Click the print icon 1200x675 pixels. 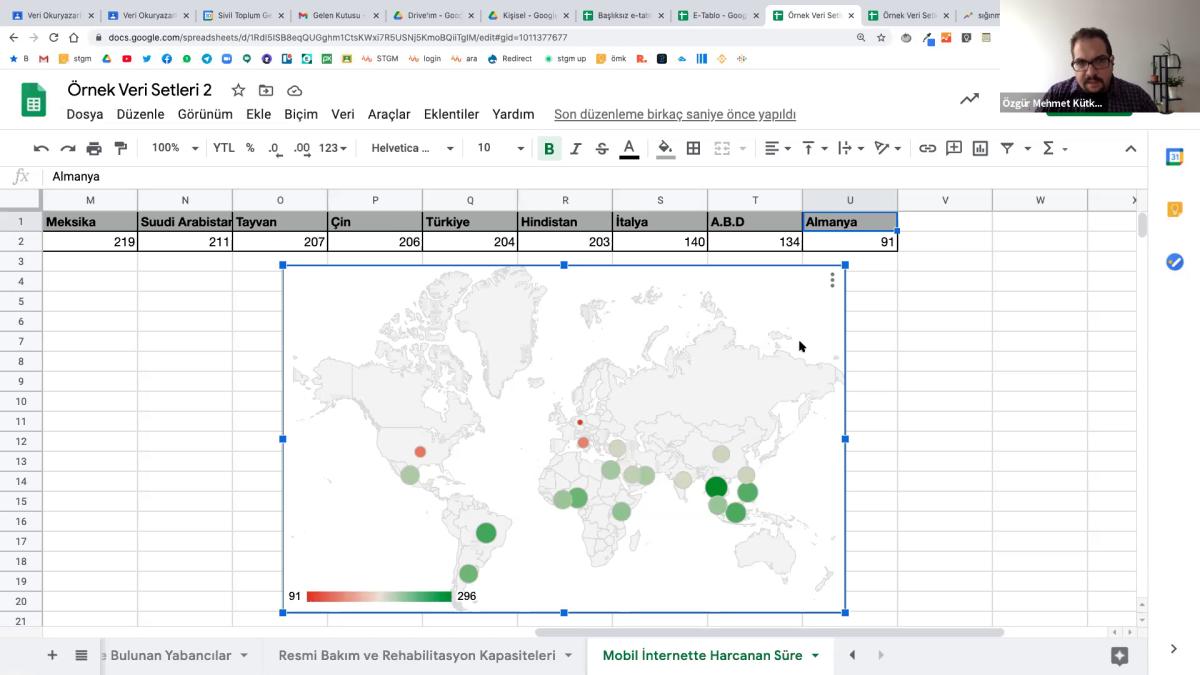click(94, 148)
